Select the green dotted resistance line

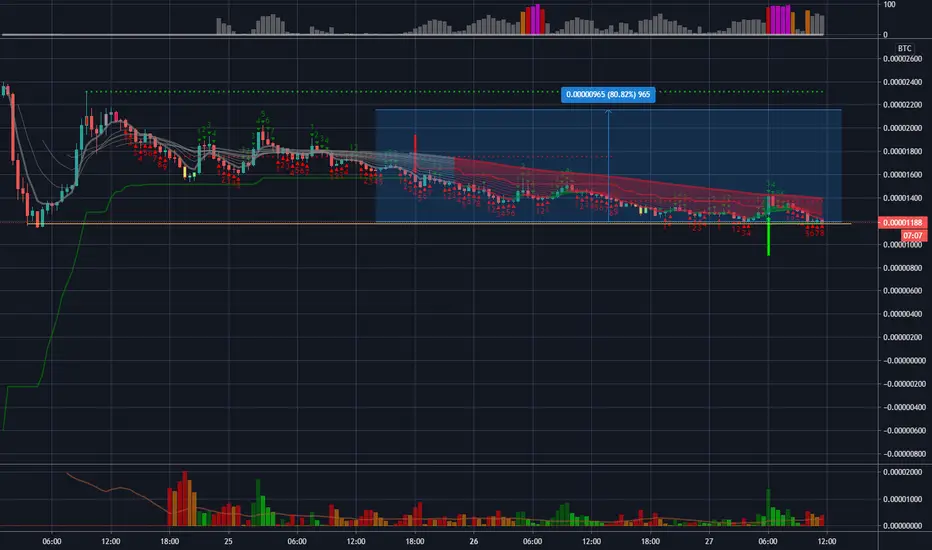pos(455,92)
